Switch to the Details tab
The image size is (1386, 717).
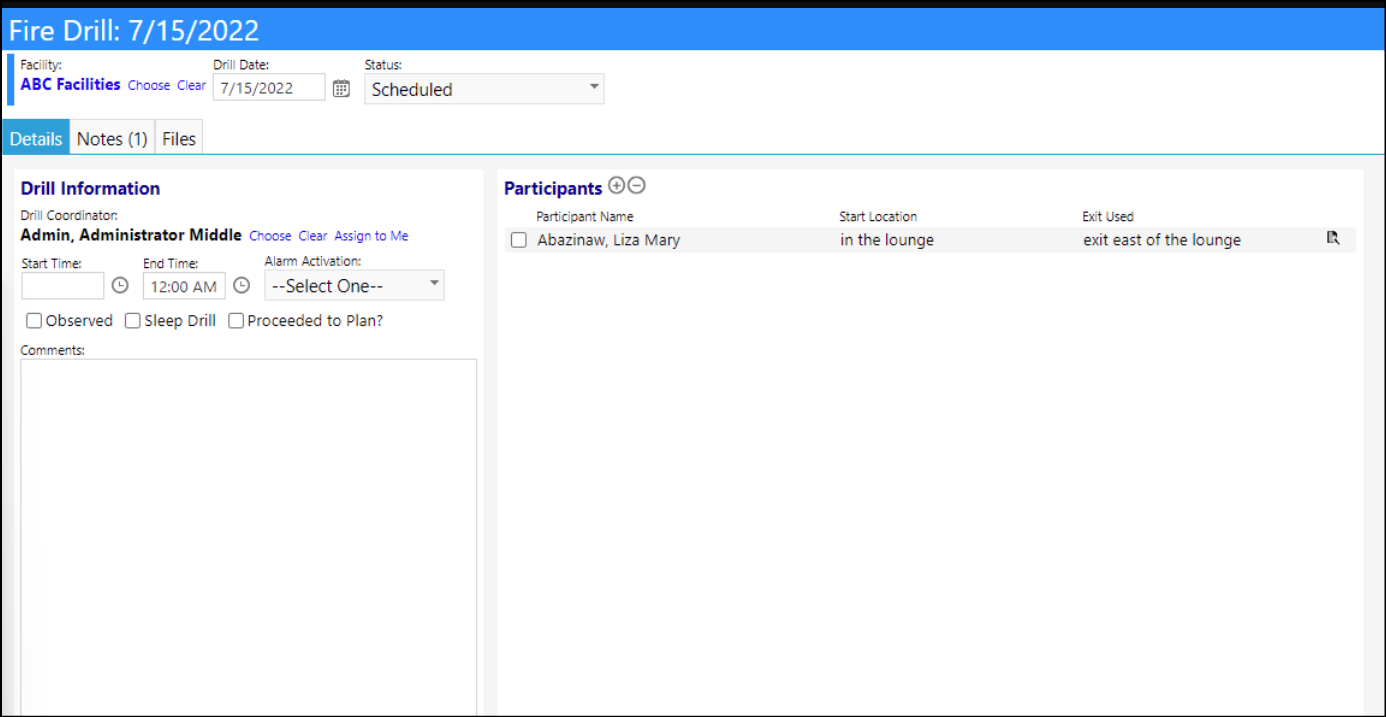36,139
